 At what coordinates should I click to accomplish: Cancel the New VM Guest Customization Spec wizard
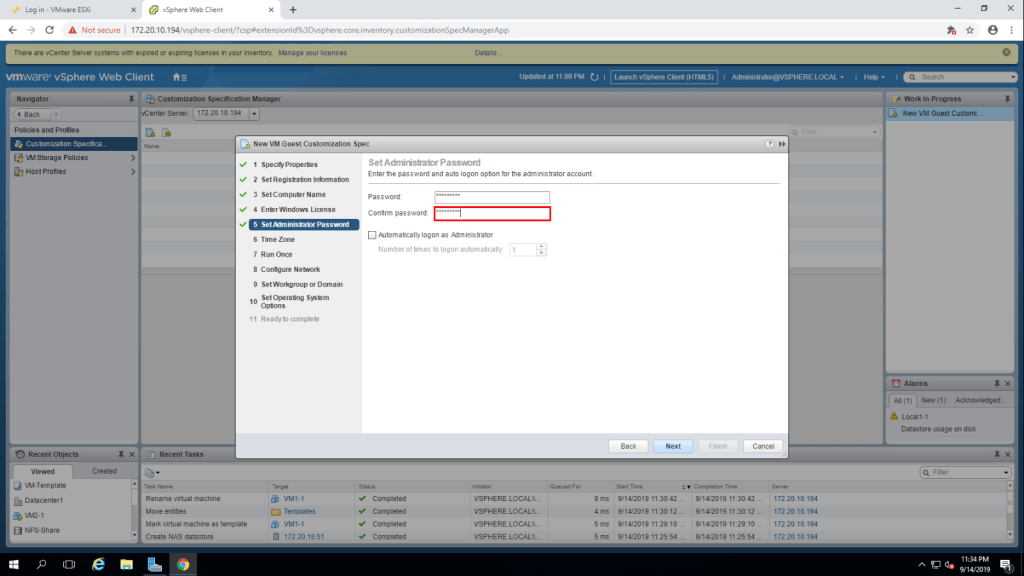tap(763, 446)
